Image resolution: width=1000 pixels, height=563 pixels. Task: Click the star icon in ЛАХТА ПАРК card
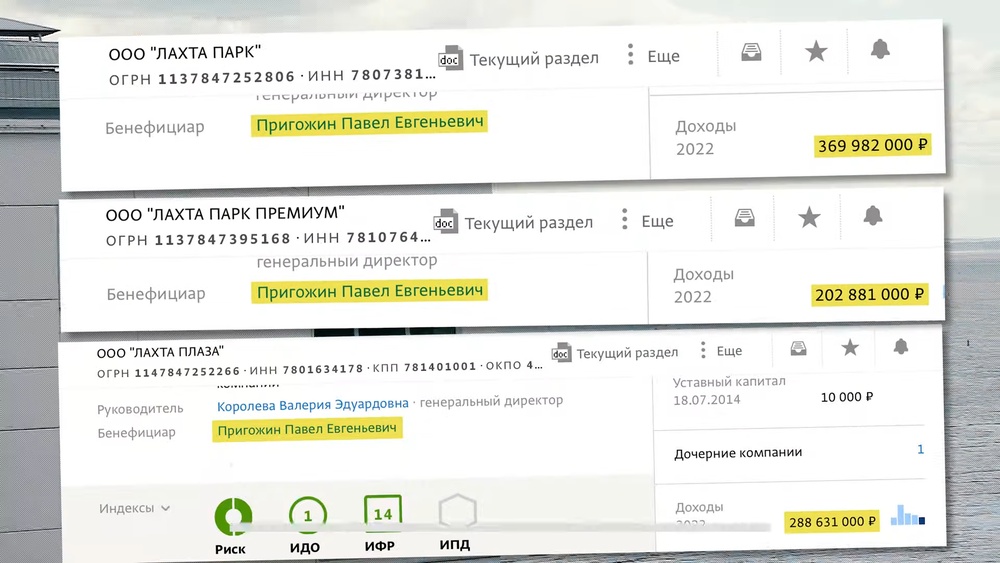pos(816,50)
